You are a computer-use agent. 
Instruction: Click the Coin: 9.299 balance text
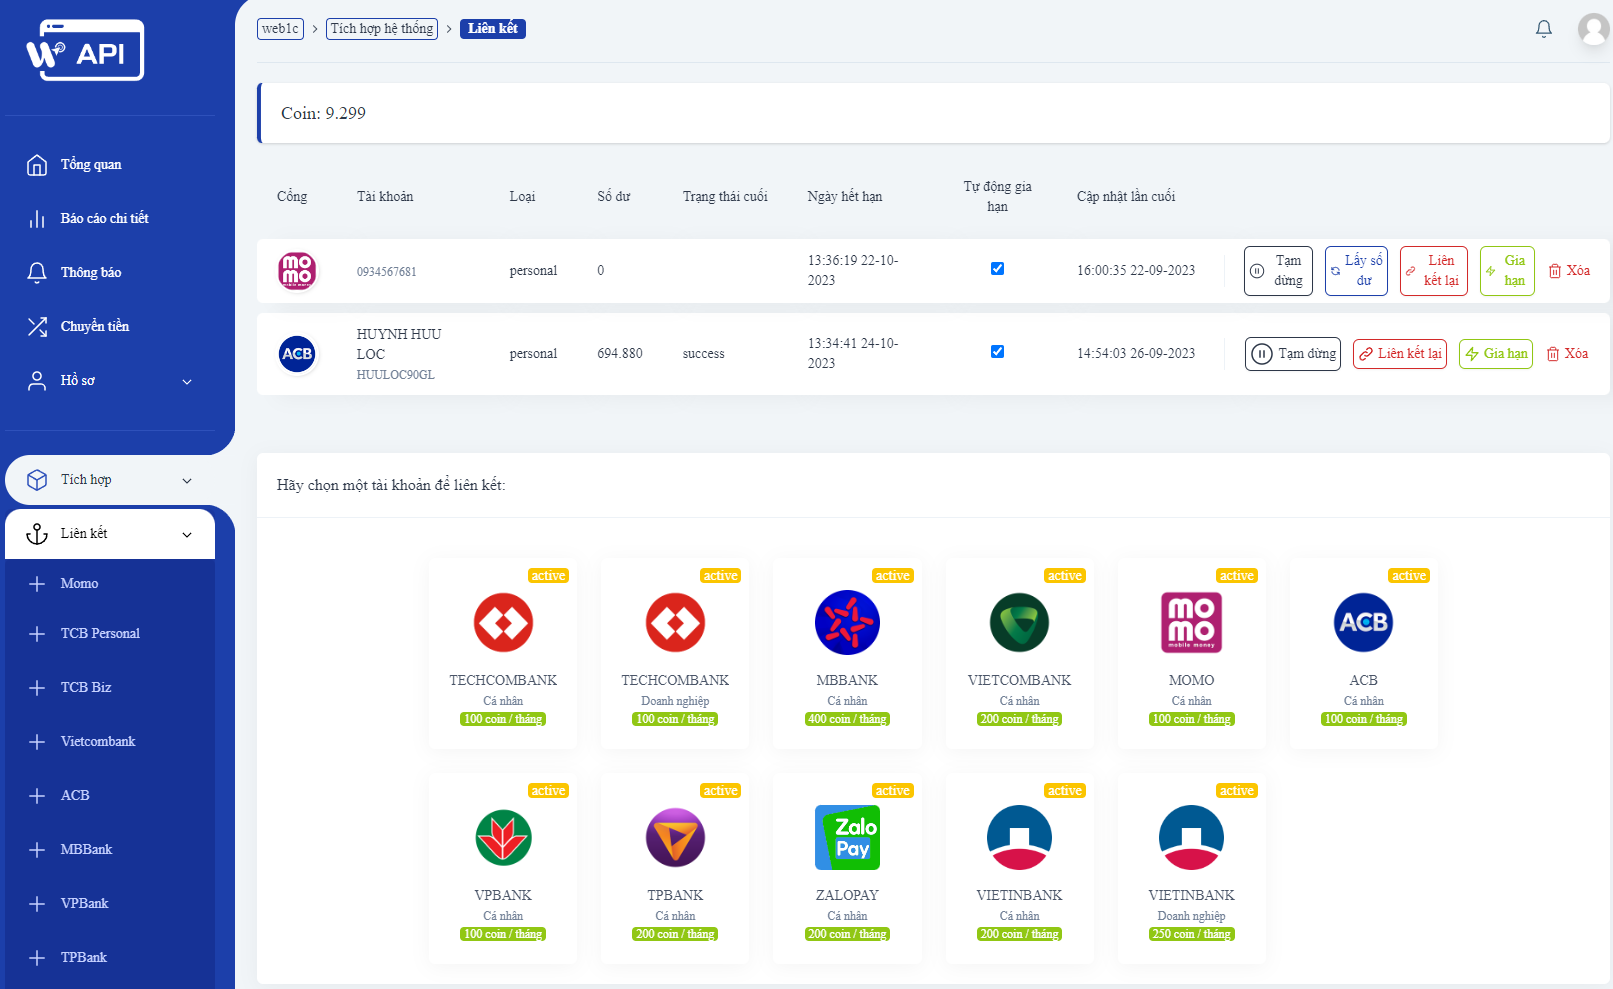pyautogui.click(x=323, y=114)
